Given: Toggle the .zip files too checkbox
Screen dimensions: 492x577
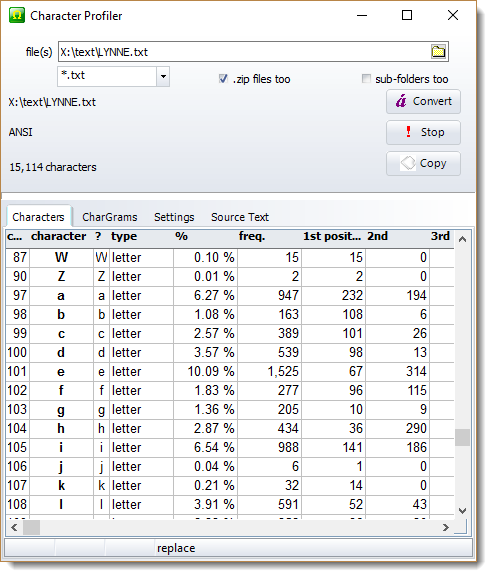Looking at the screenshot, I should [x=223, y=79].
